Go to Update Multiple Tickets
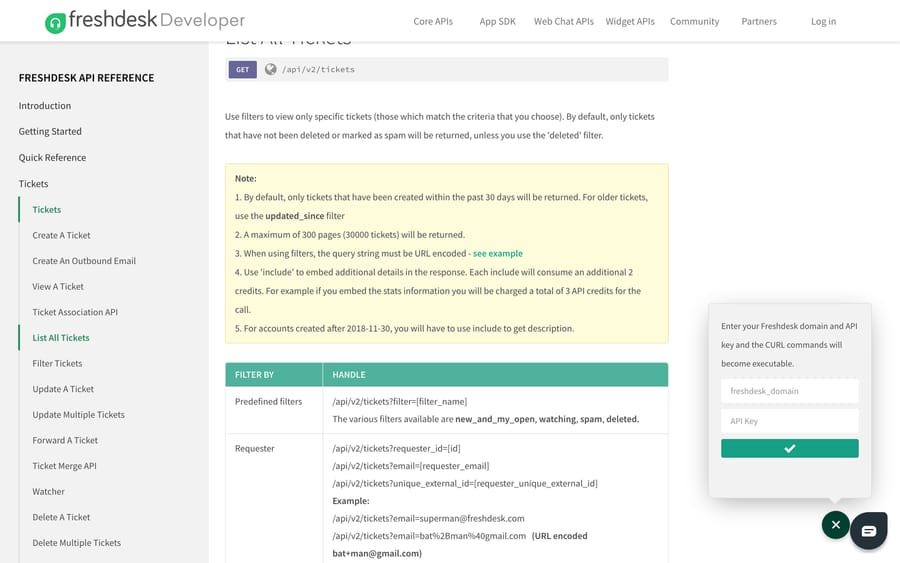Screen dimensions: 900x563 79,414
